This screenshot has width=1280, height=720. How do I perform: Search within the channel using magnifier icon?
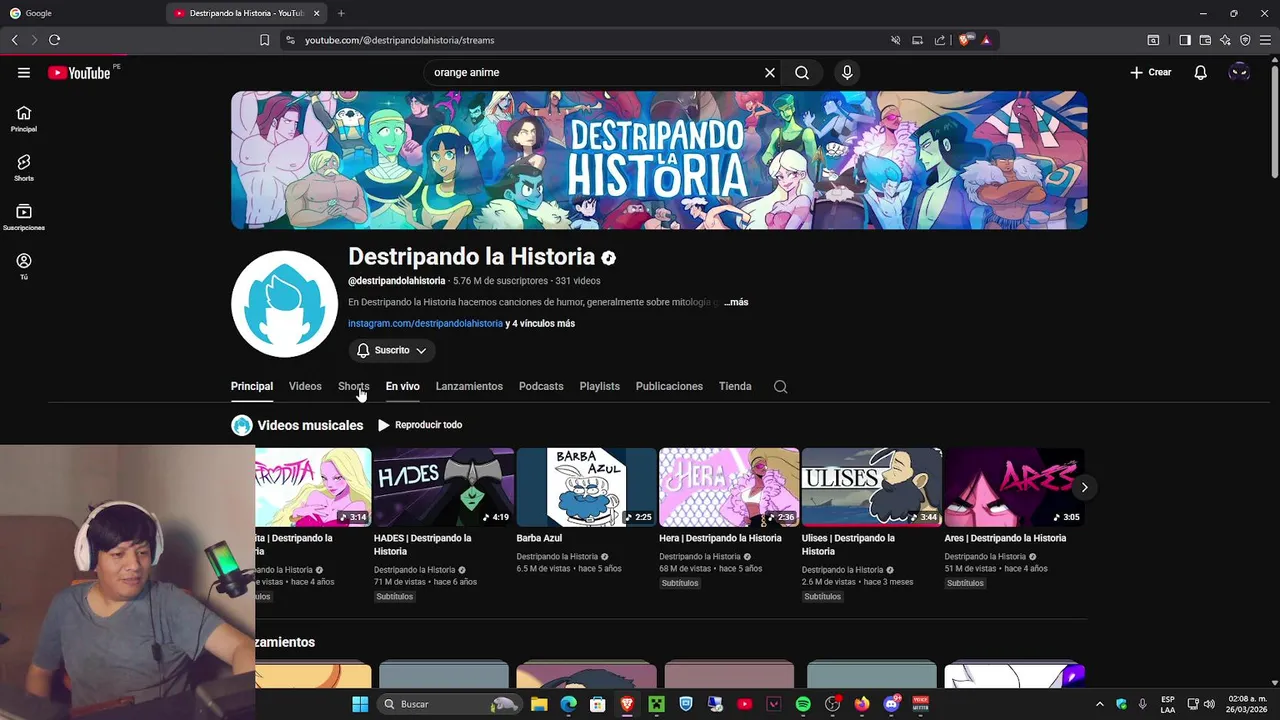(781, 387)
